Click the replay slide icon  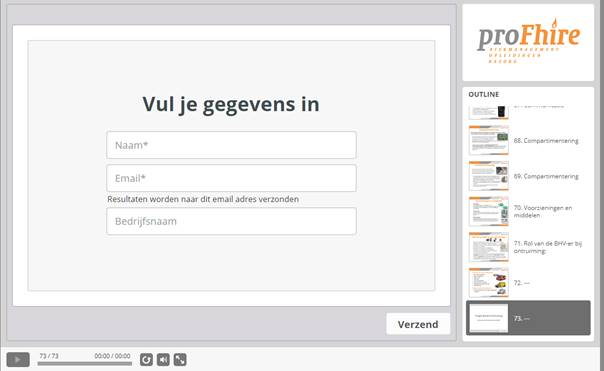click(146, 359)
